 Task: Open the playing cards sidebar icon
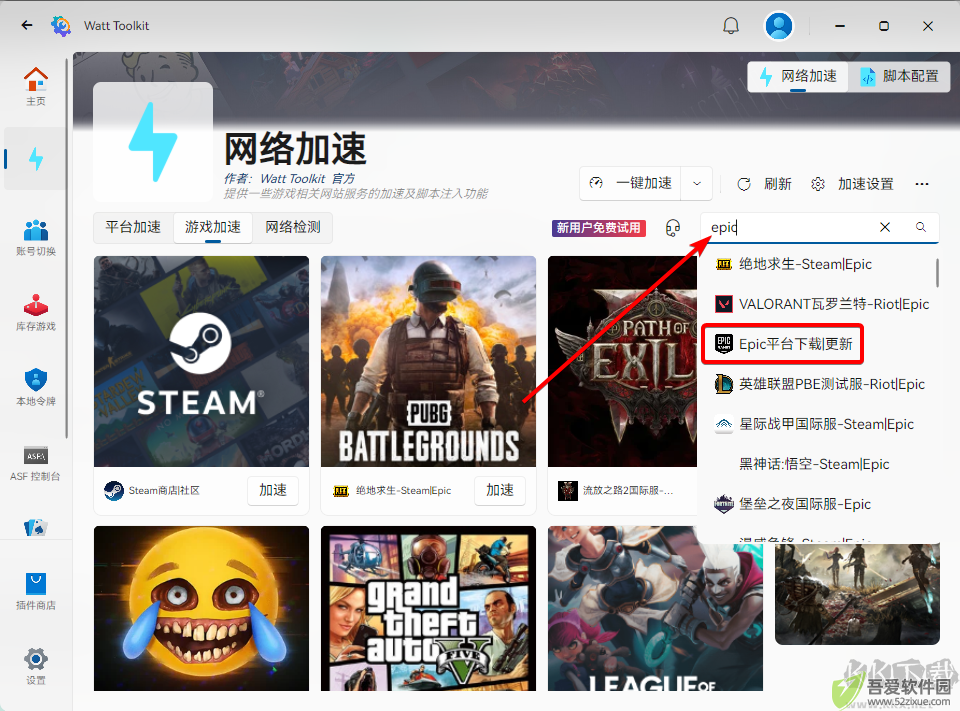coord(36,527)
